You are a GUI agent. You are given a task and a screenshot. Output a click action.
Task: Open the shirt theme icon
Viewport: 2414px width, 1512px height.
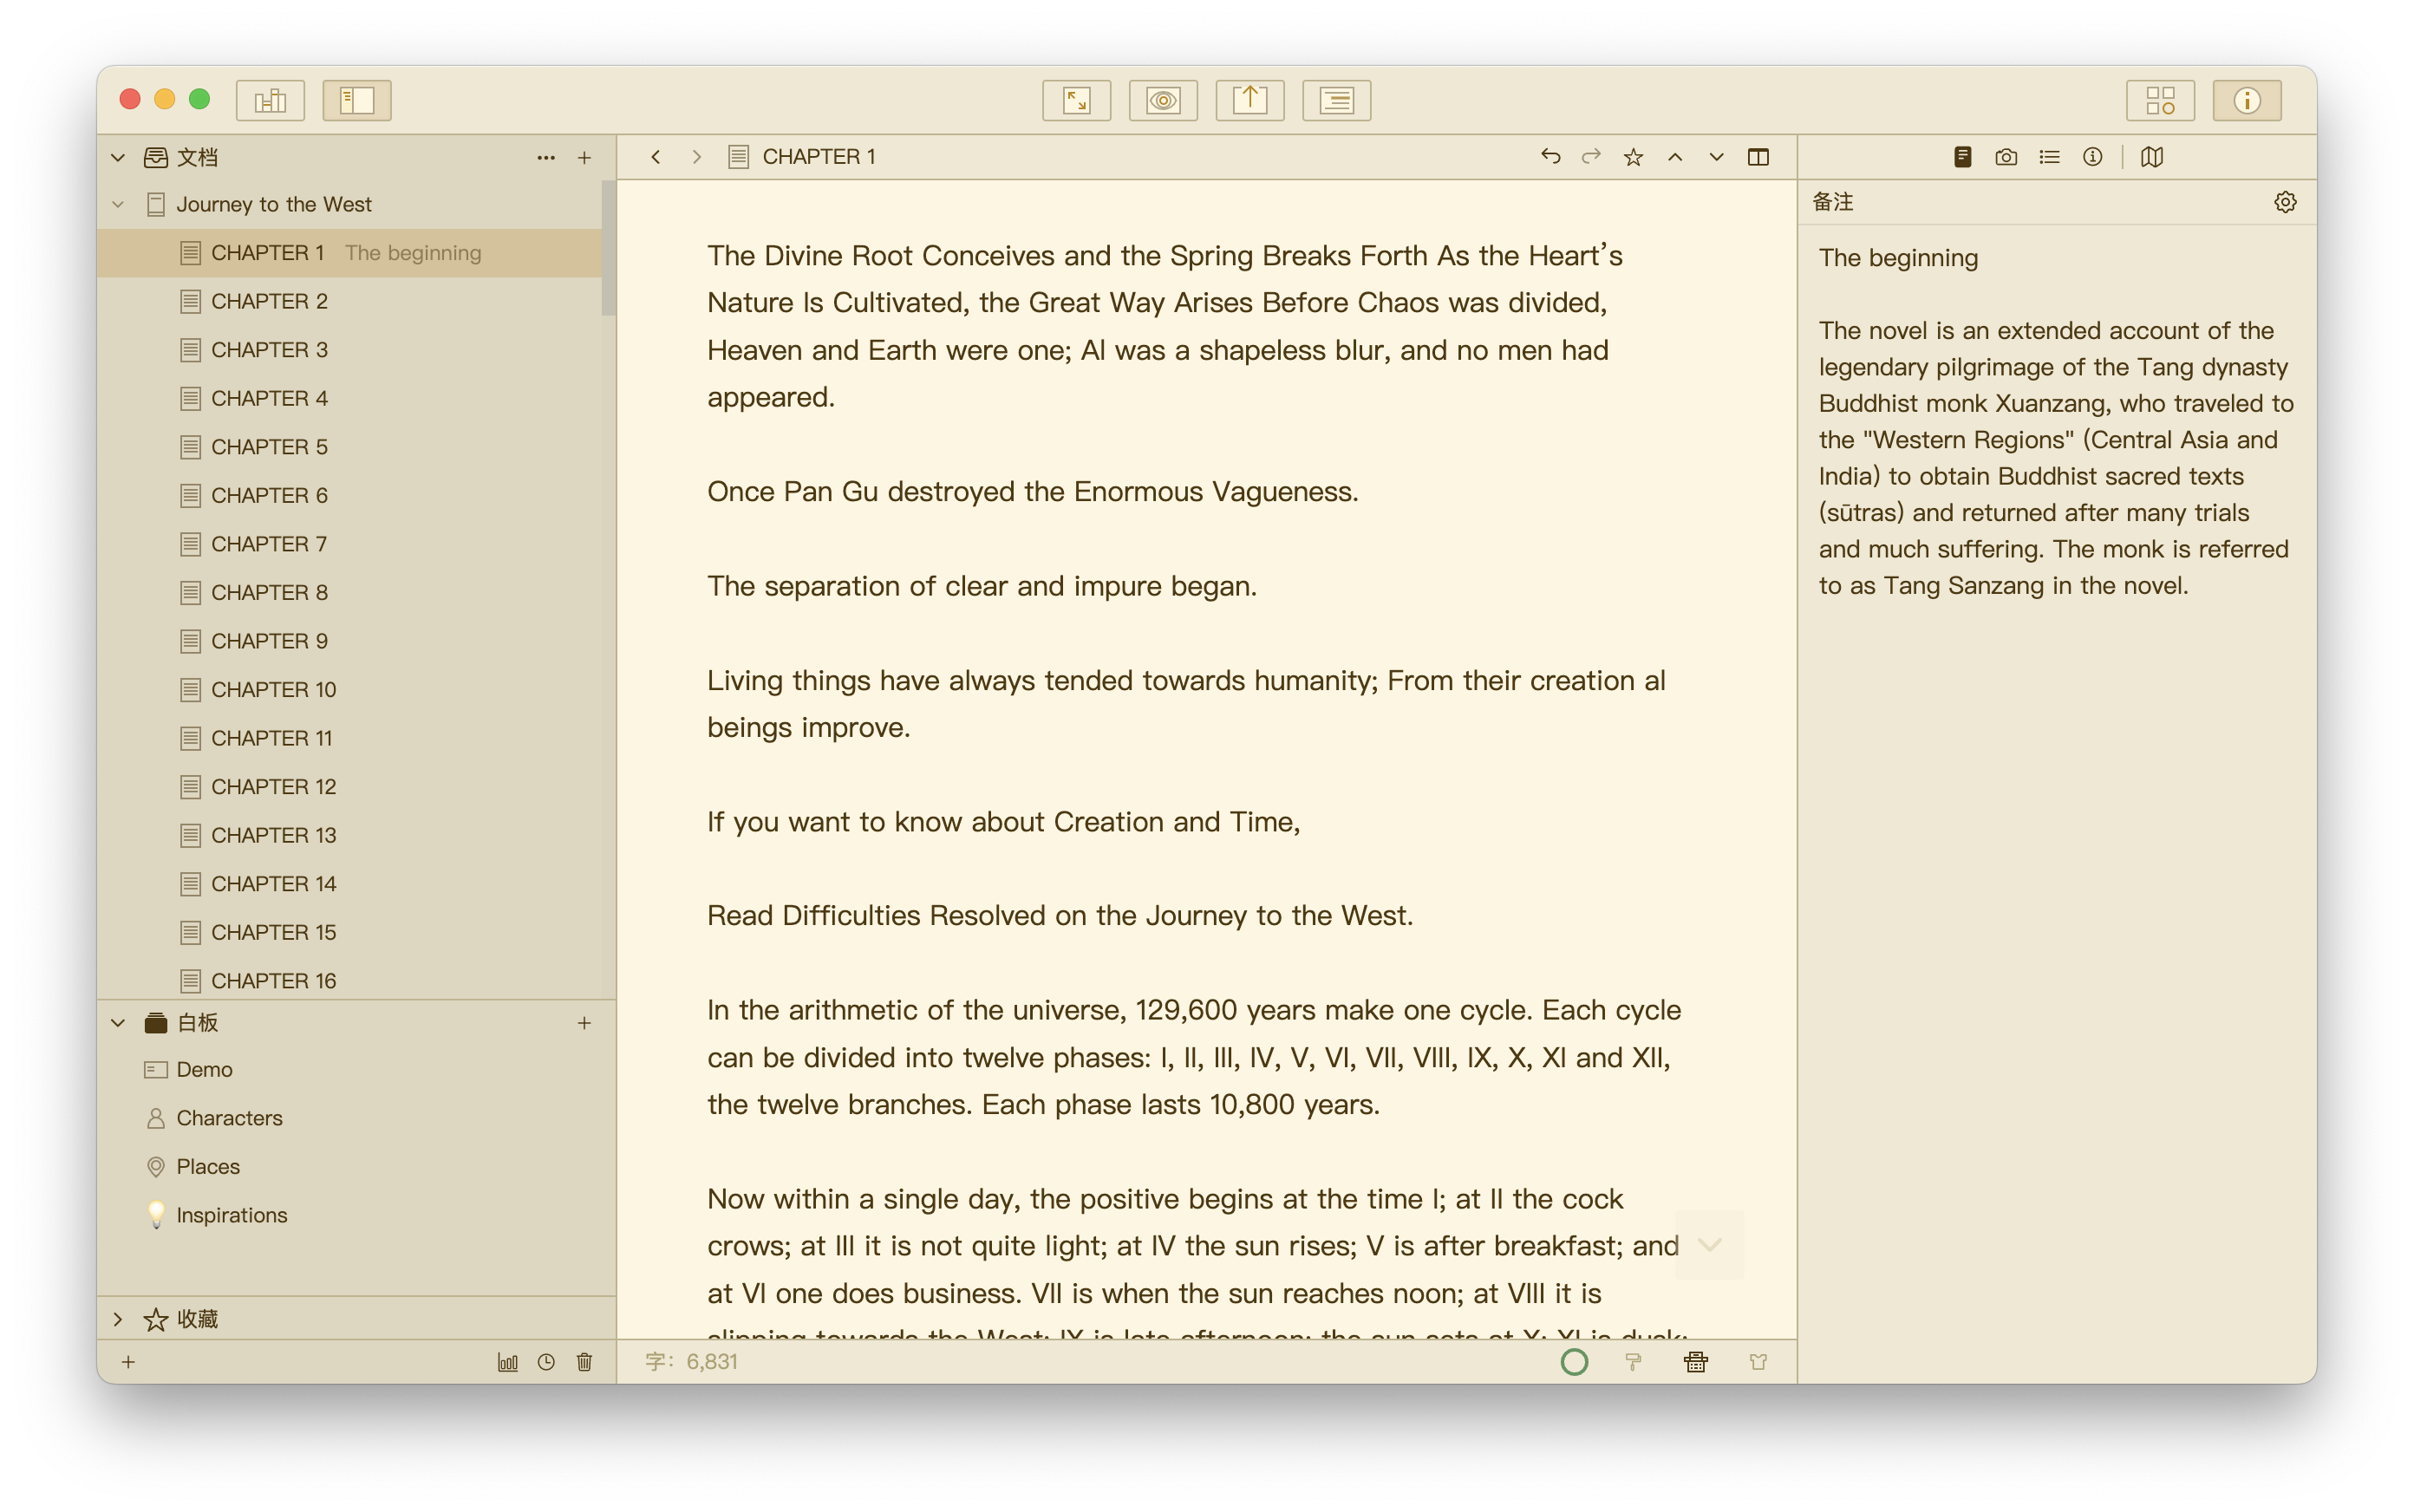pyautogui.click(x=1759, y=1362)
